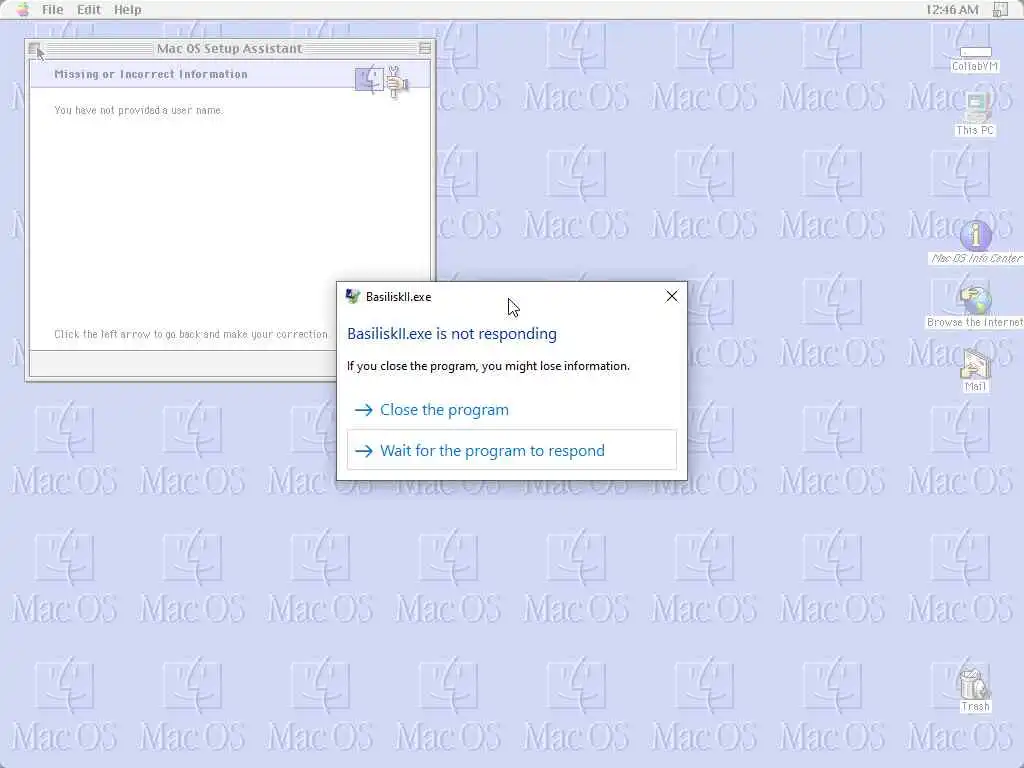The image size is (1024, 768).
Task: Close the BasiliskII.exe dialog with X
Action: click(x=671, y=296)
